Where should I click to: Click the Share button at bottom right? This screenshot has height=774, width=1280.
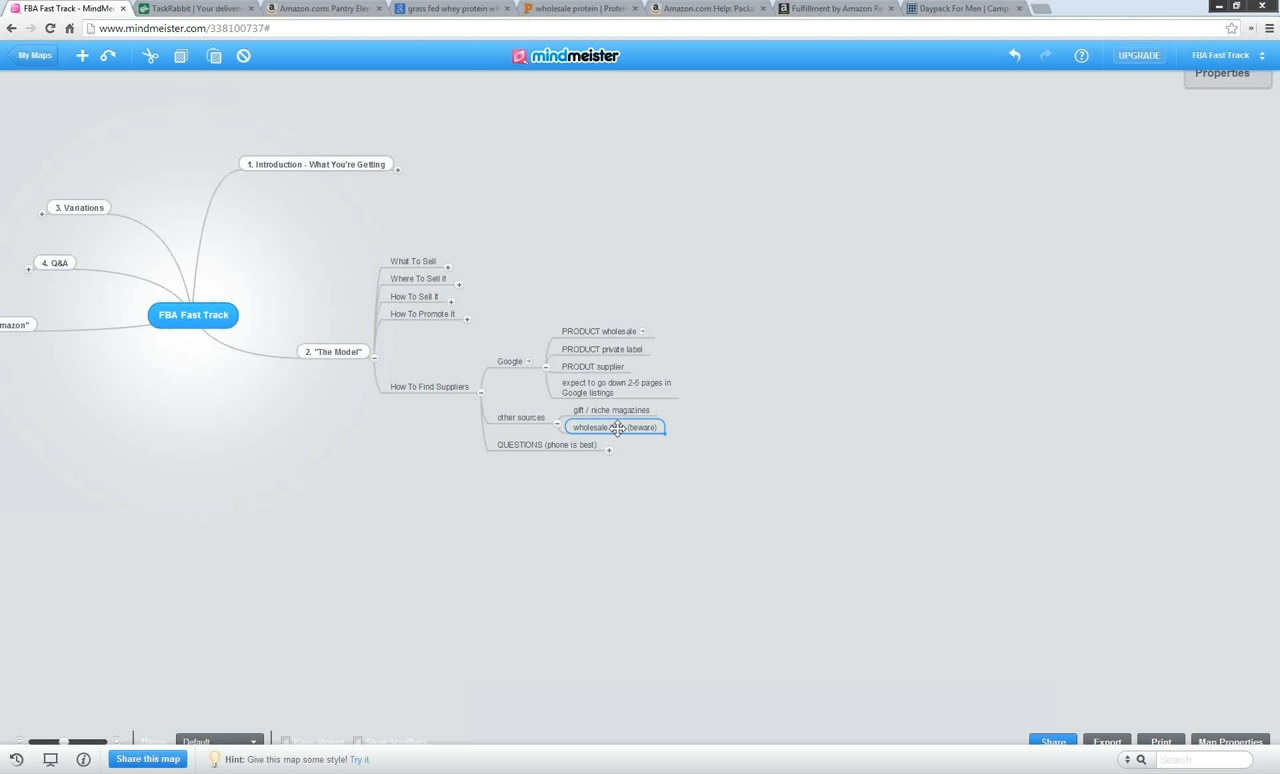1053,741
